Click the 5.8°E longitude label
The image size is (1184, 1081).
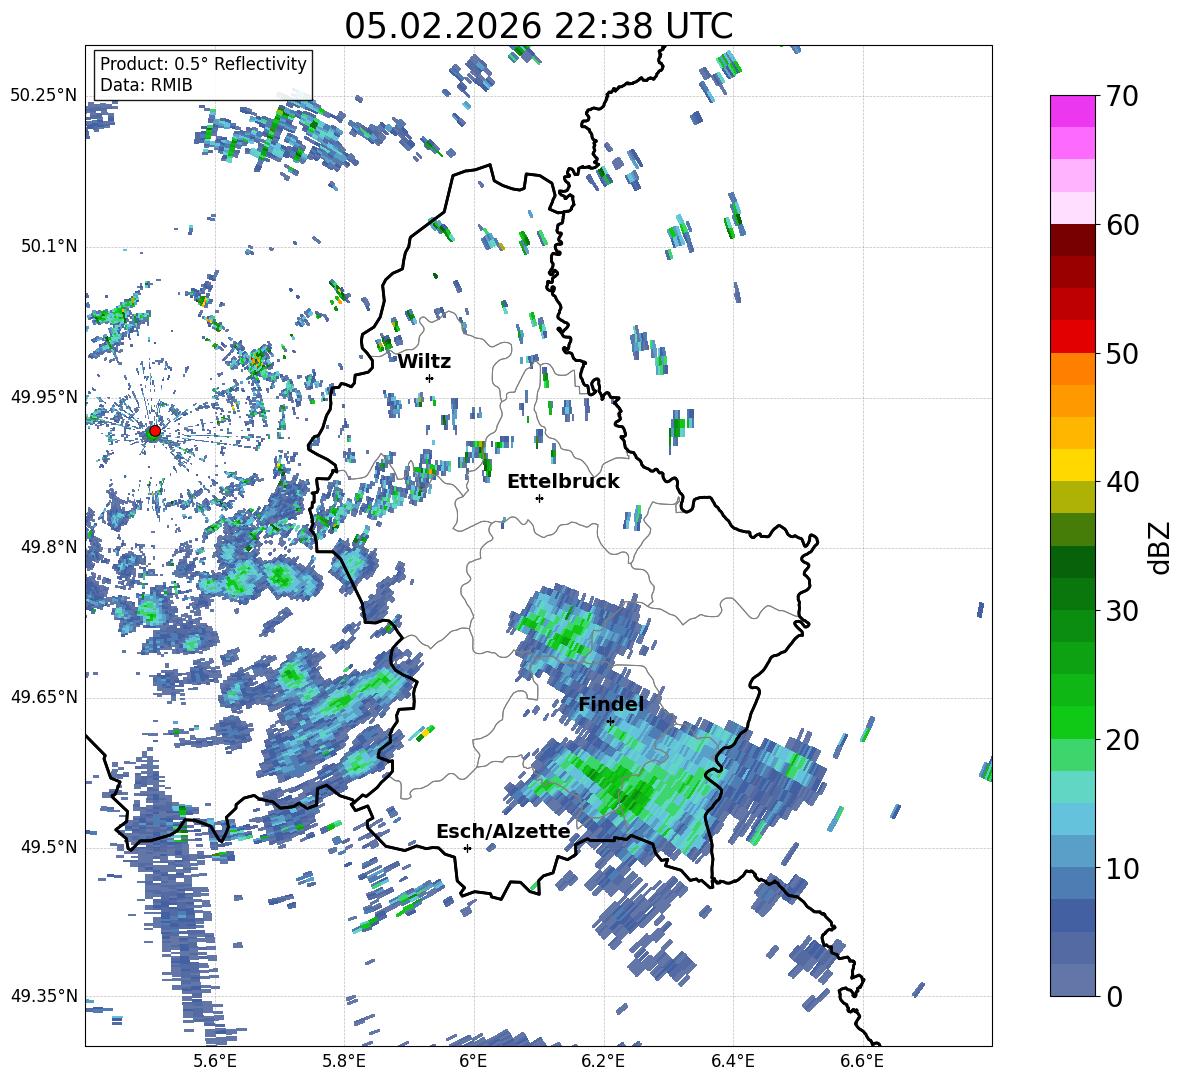pos(344,1062)
